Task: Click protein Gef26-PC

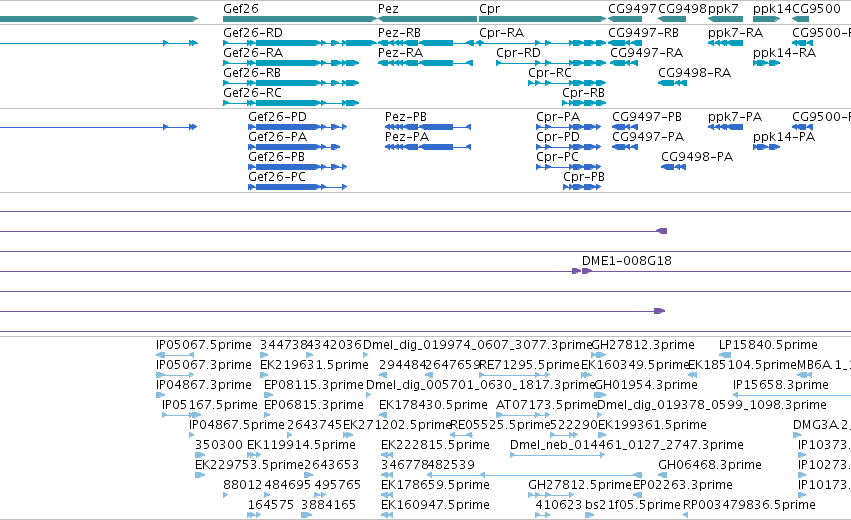Action: coord(277,177)
